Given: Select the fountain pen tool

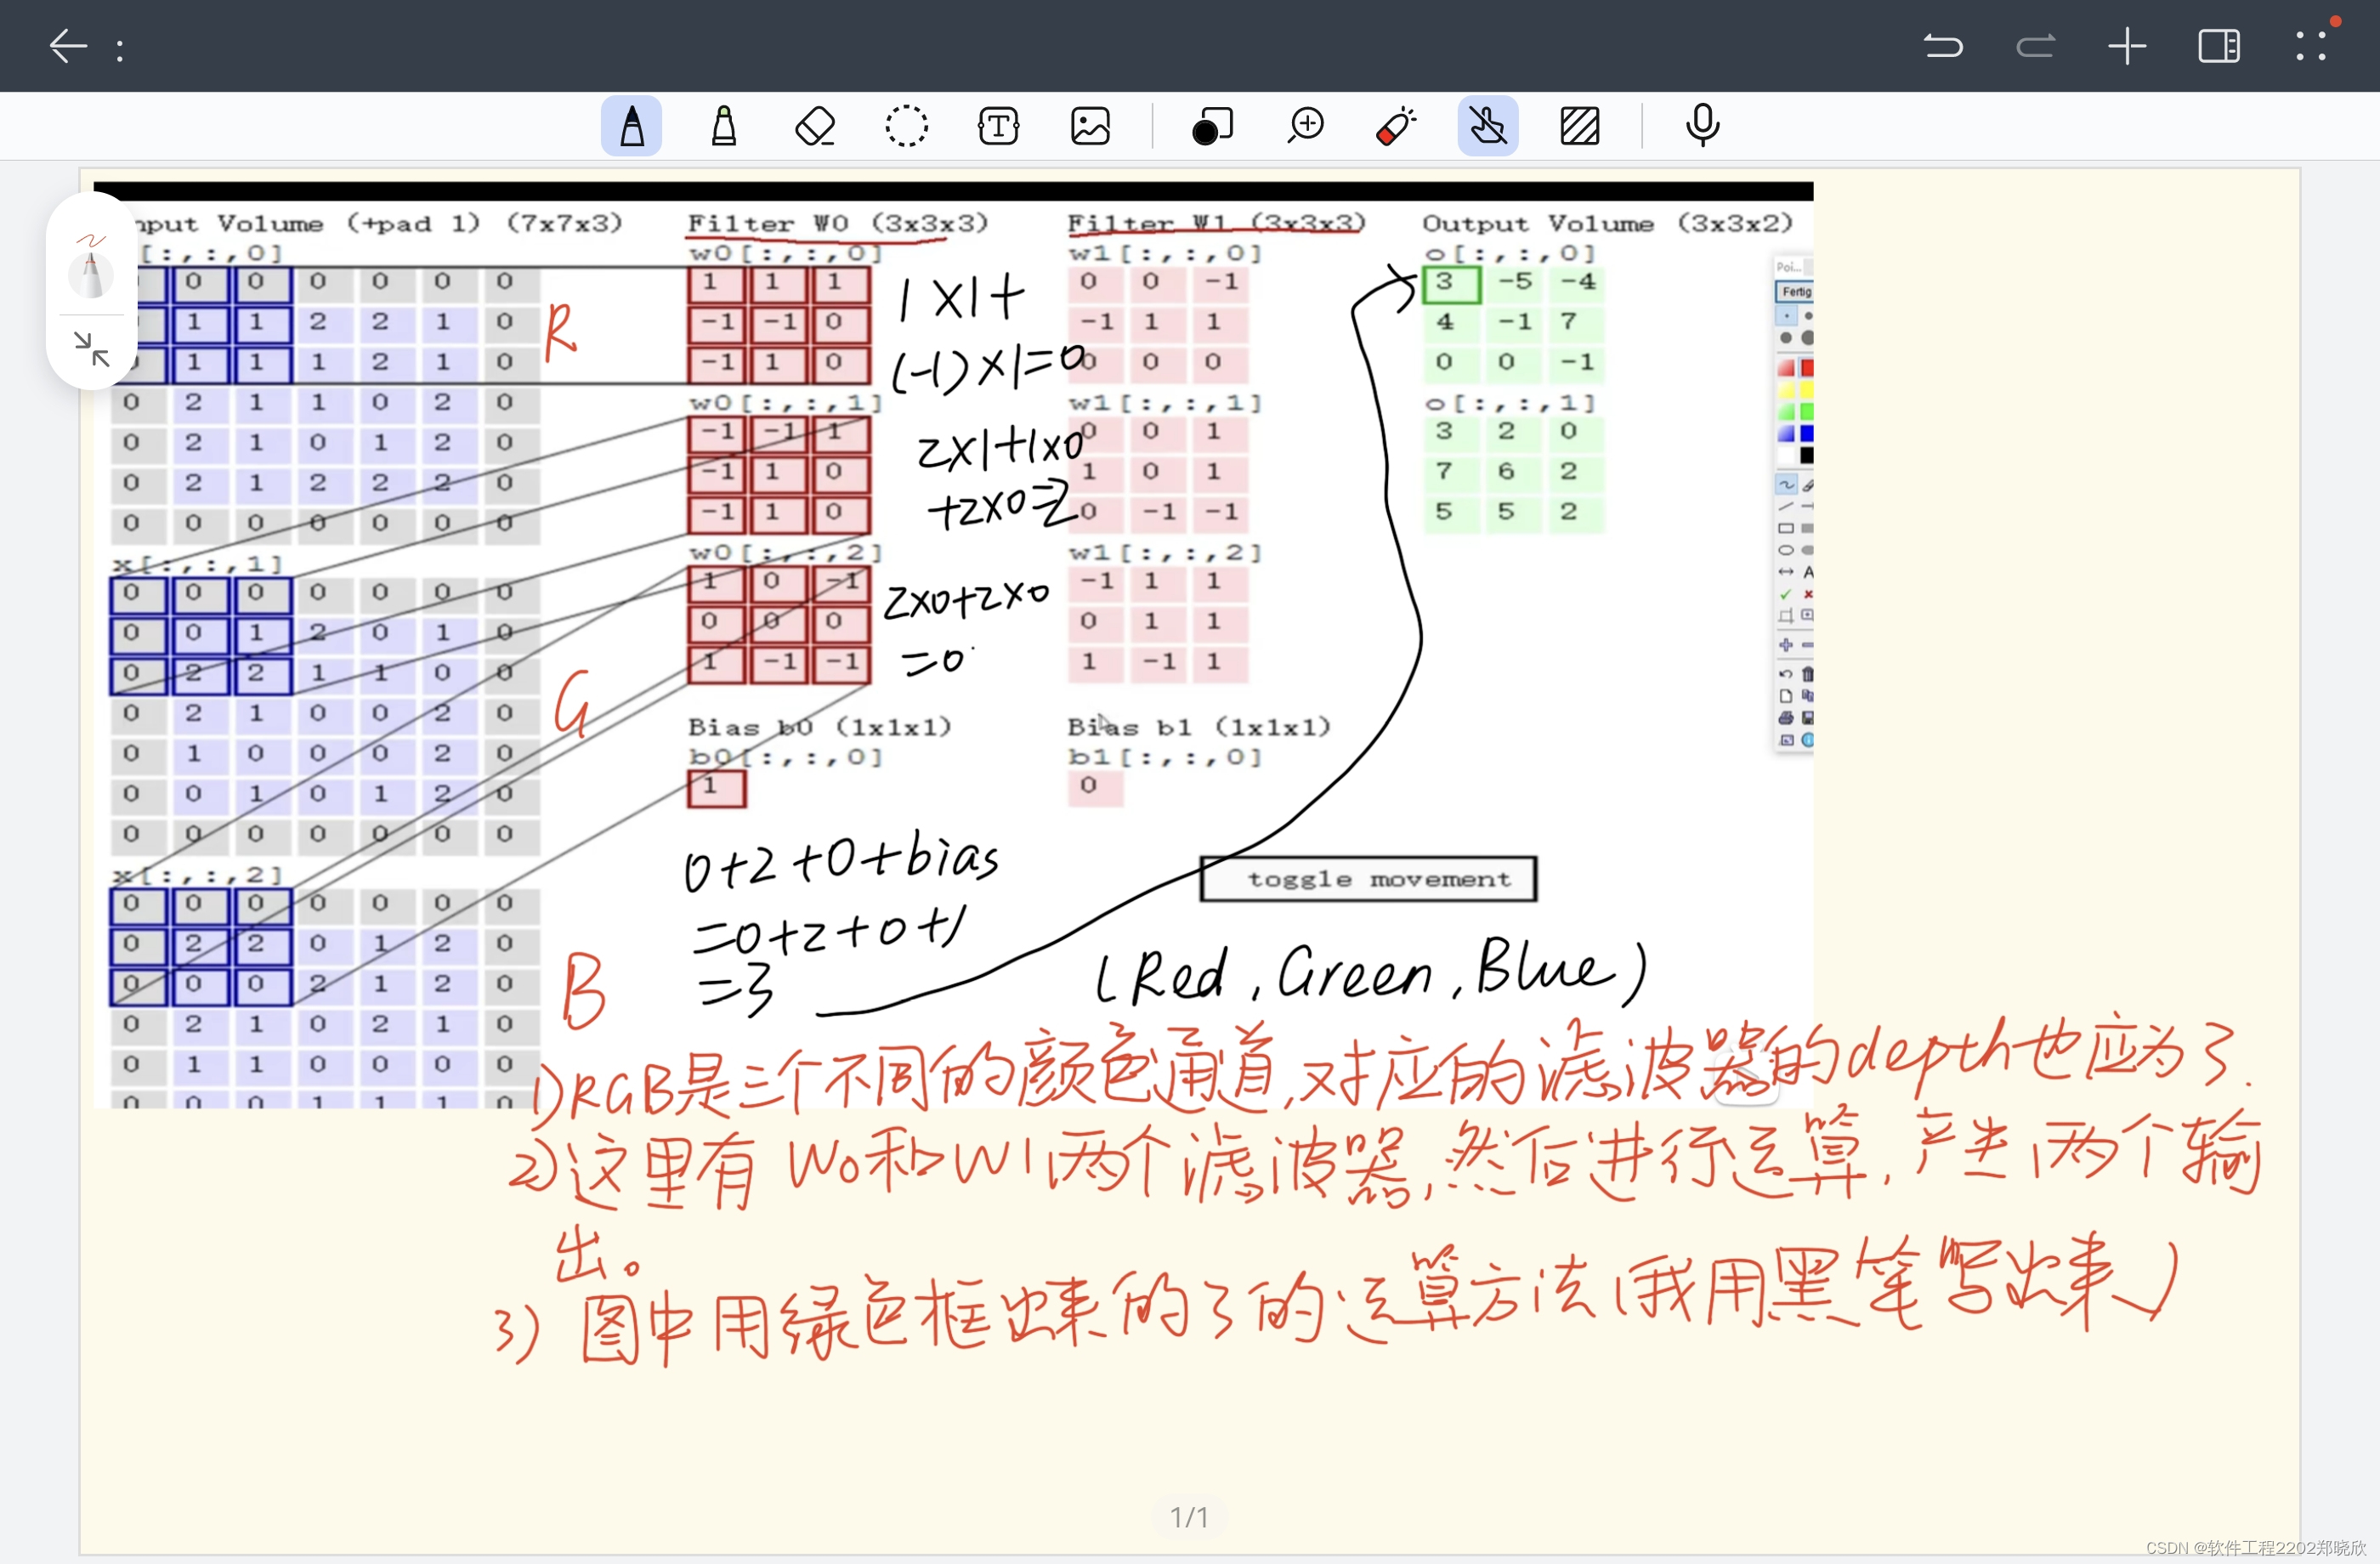Looking at the screenshot, I should (x=631, y=127).
